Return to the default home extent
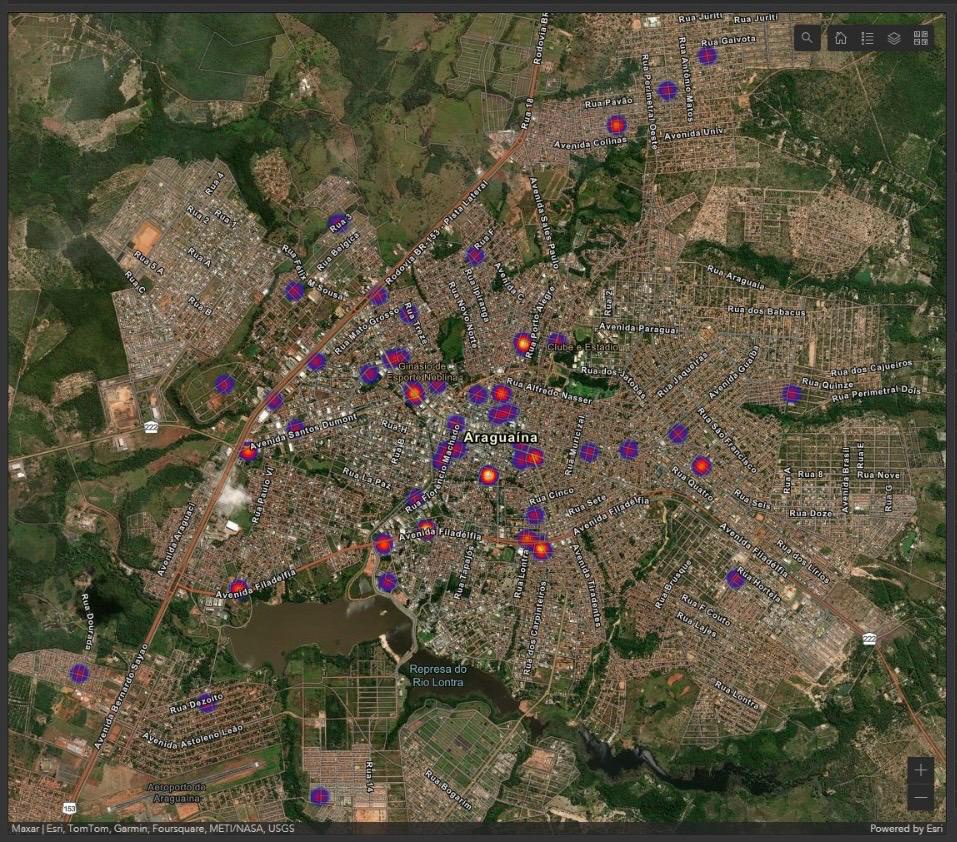 pyautogui.click(x=840, y=38)
